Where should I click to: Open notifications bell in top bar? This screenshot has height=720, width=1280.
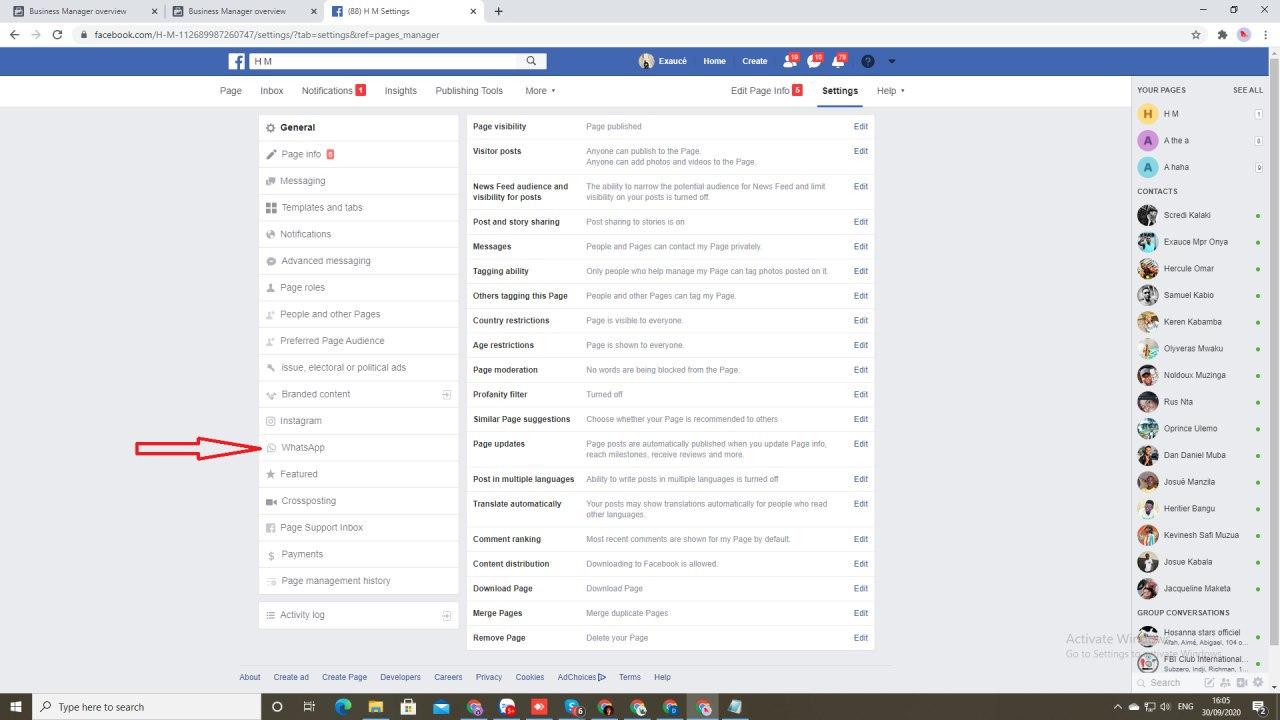coord(839,61)
